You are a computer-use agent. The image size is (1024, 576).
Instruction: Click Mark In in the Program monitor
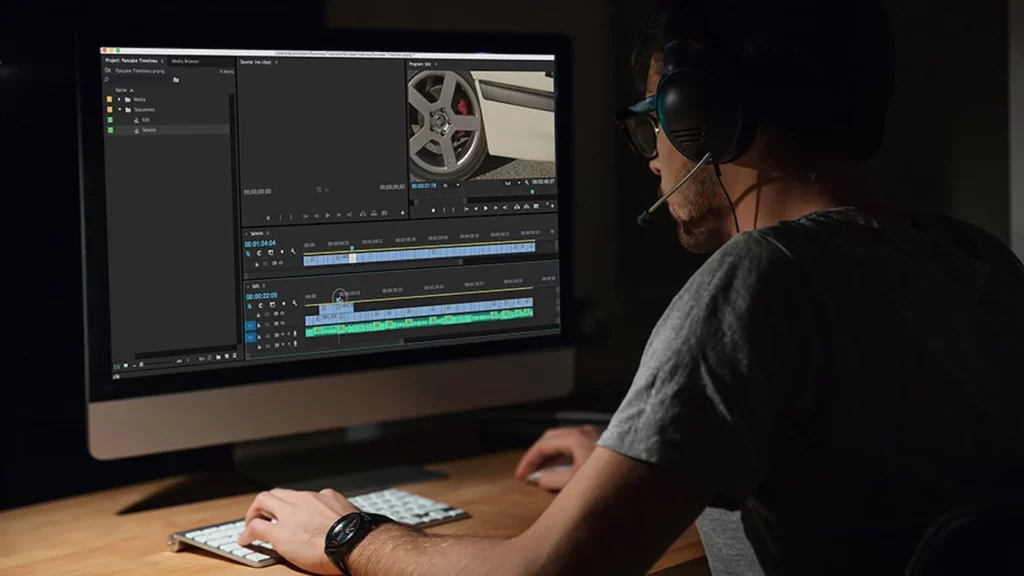click(x=445, y=209)
